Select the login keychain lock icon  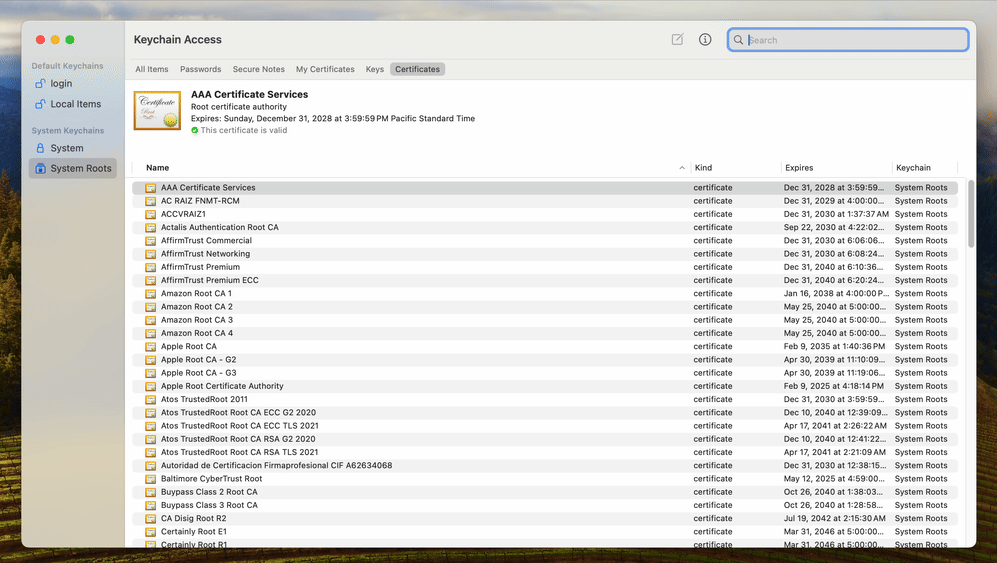tap(40, 83)
